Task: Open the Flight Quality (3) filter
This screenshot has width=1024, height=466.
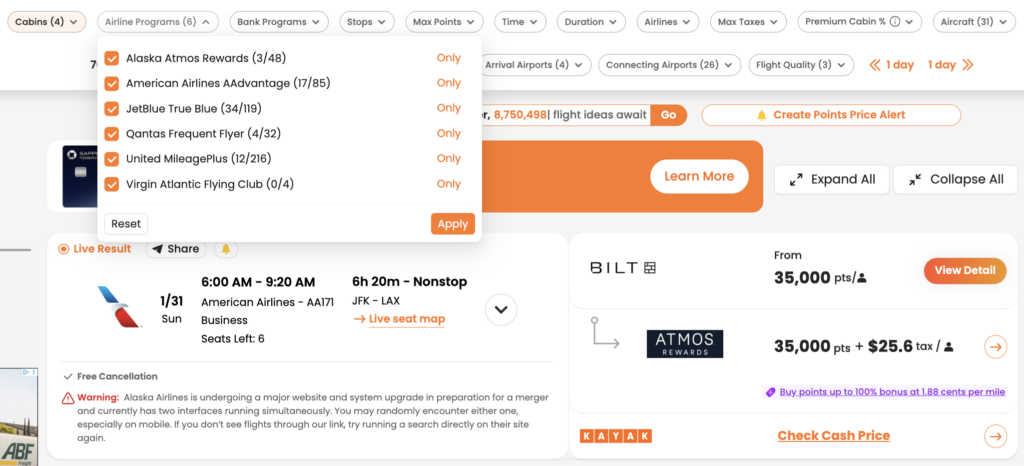Action: tap(801, 65)
